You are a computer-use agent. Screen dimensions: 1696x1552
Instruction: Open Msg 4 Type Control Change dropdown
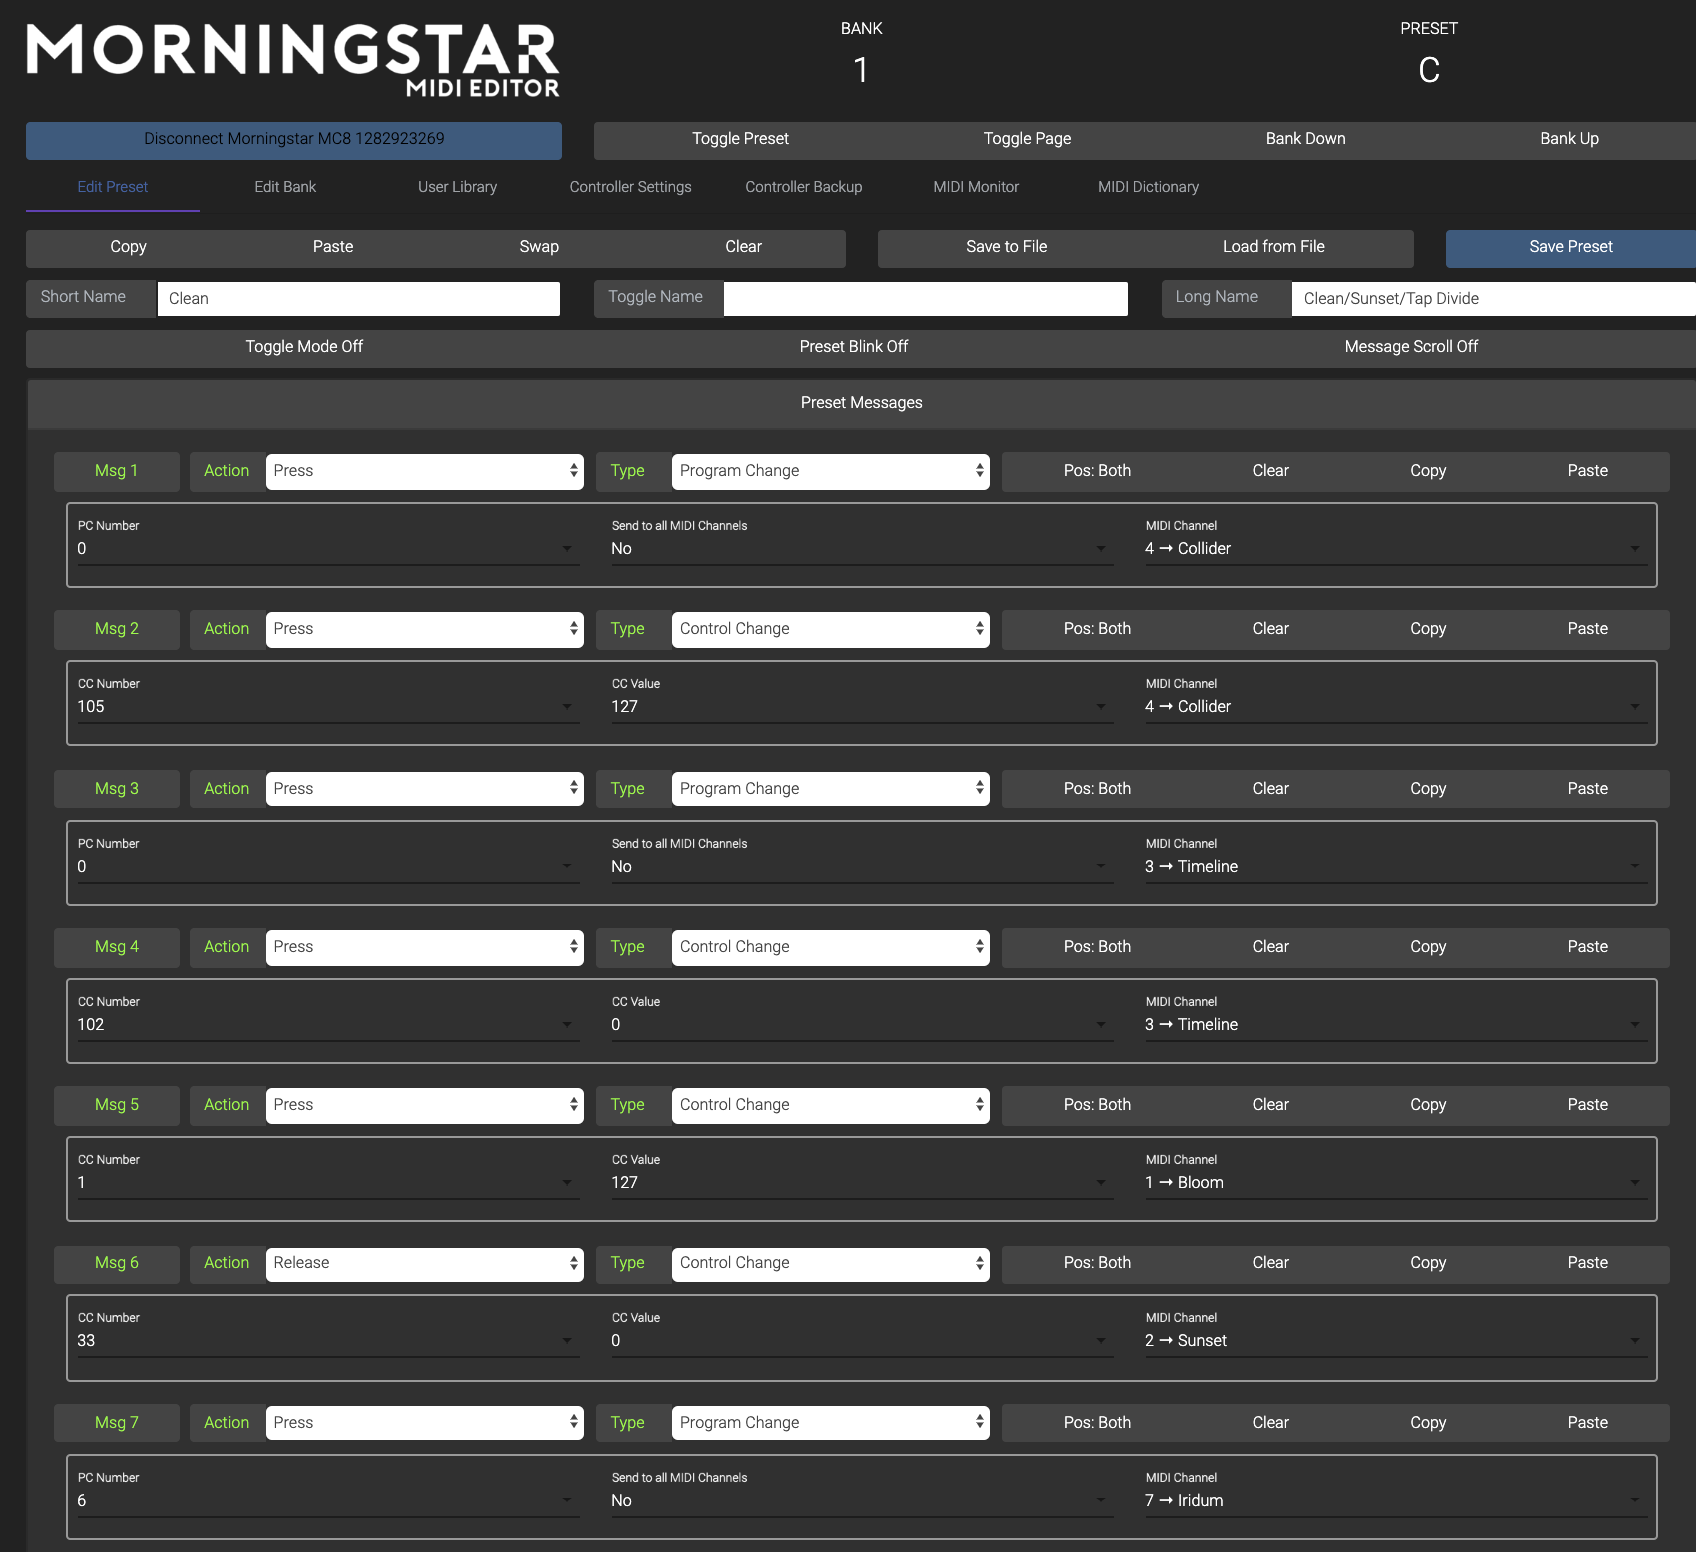click(x=831, y=947)
